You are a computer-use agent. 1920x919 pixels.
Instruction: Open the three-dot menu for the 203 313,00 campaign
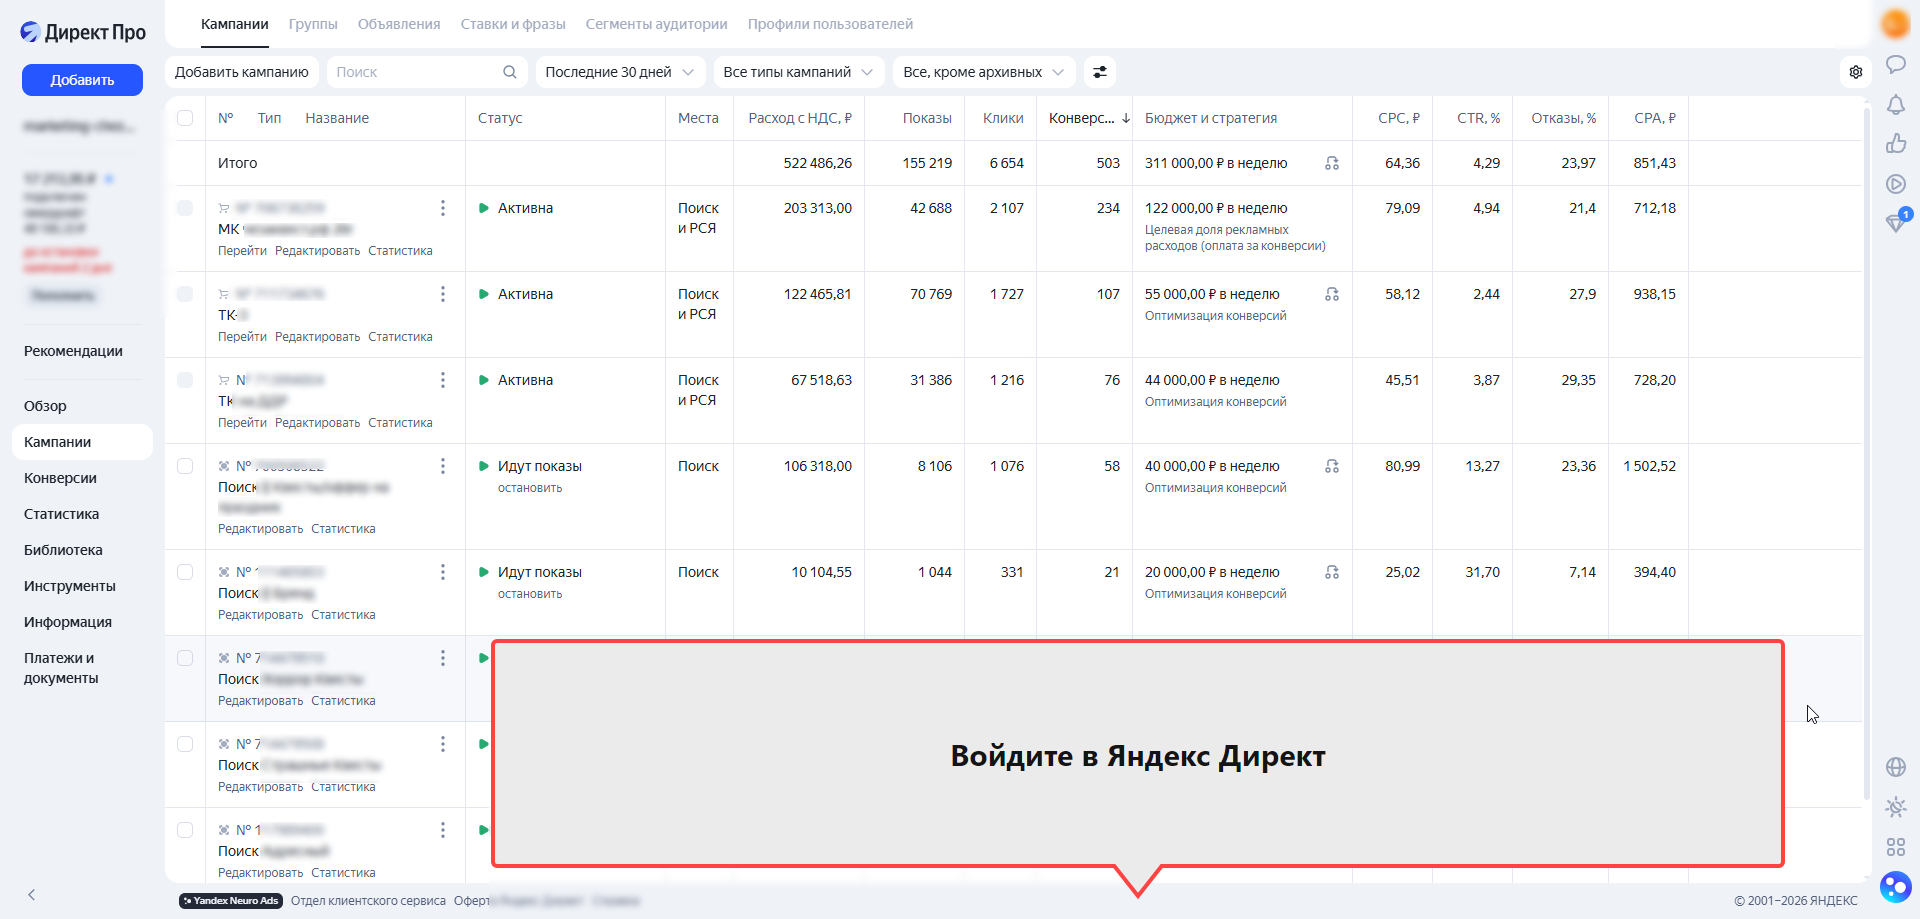443,208
